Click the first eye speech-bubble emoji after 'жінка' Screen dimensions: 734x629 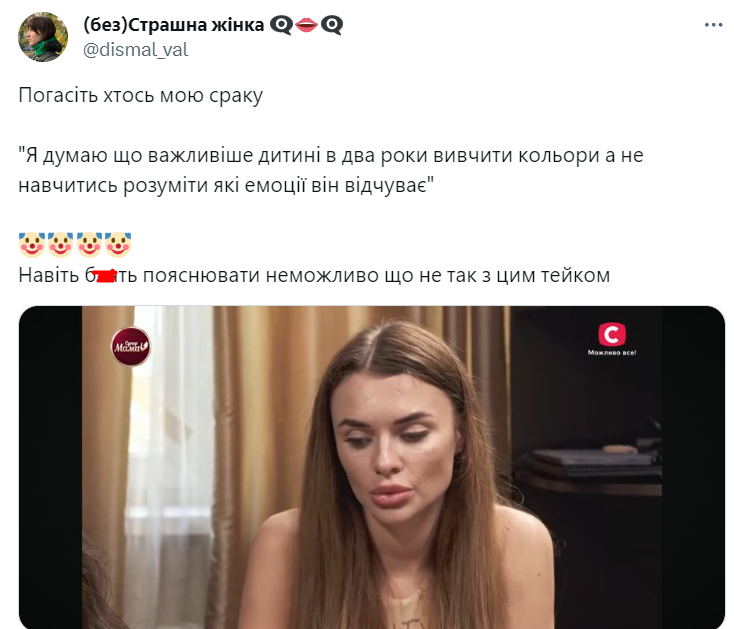281,25
